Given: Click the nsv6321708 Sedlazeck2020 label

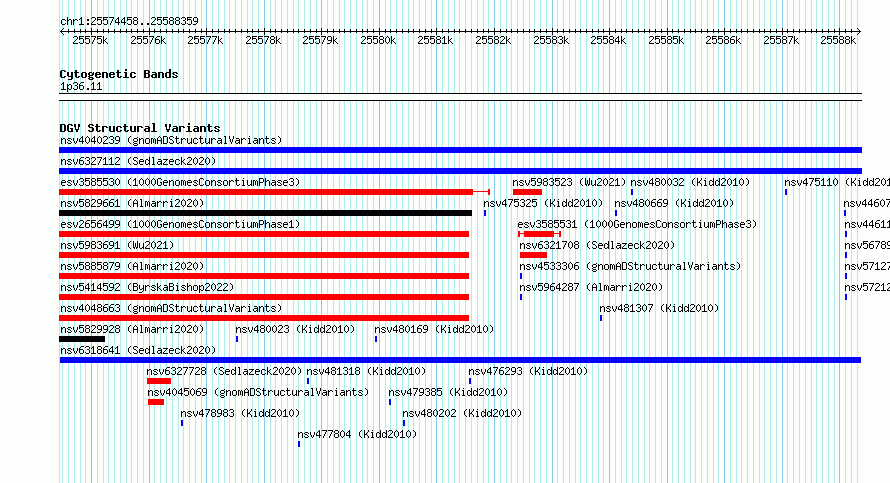Looking at the screenshot, I should (597, 245).
